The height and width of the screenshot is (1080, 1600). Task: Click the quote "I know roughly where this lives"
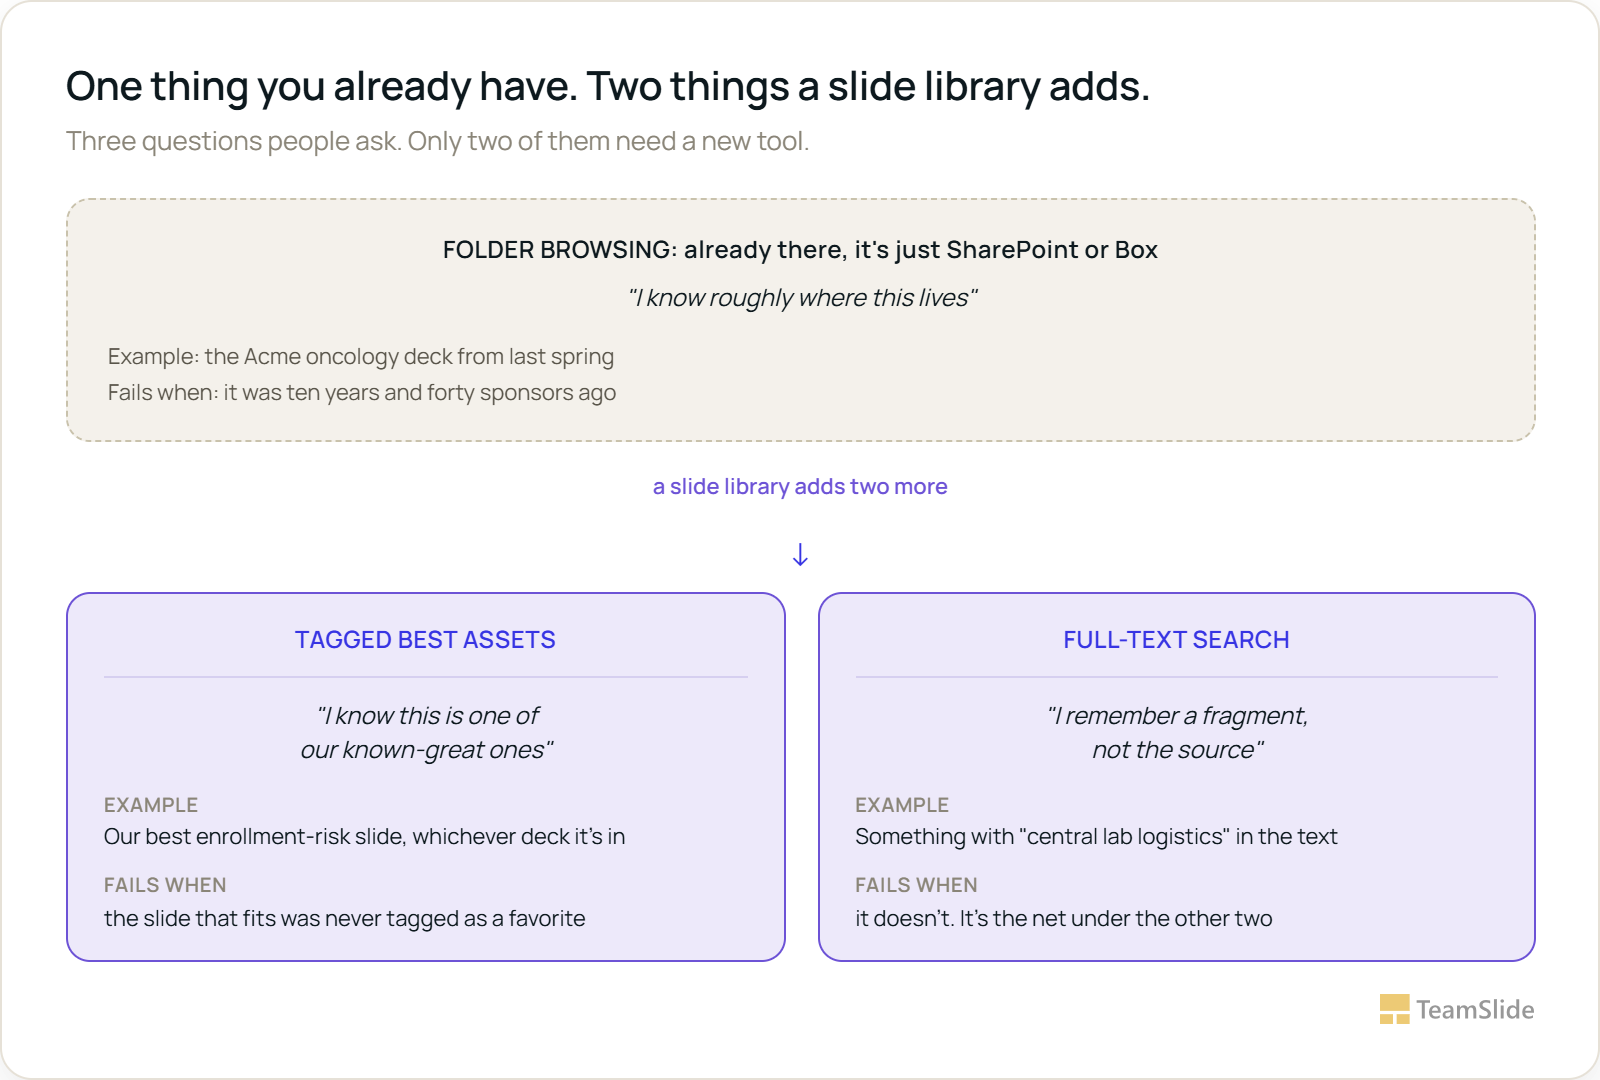point(802,298)
